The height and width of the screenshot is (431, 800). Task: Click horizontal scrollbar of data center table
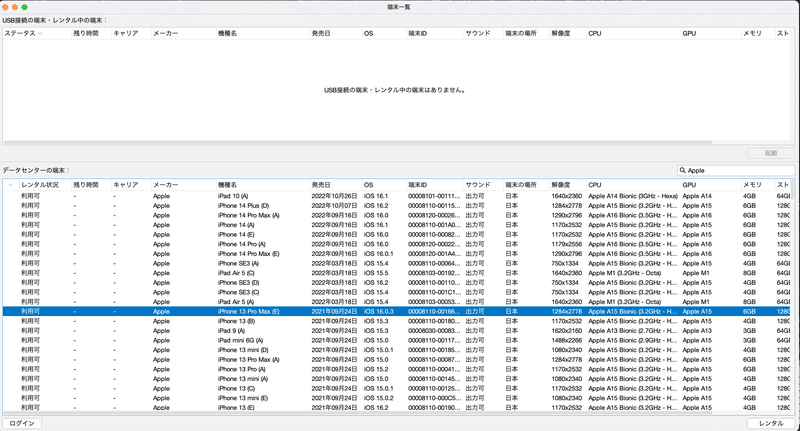point(357,413)
